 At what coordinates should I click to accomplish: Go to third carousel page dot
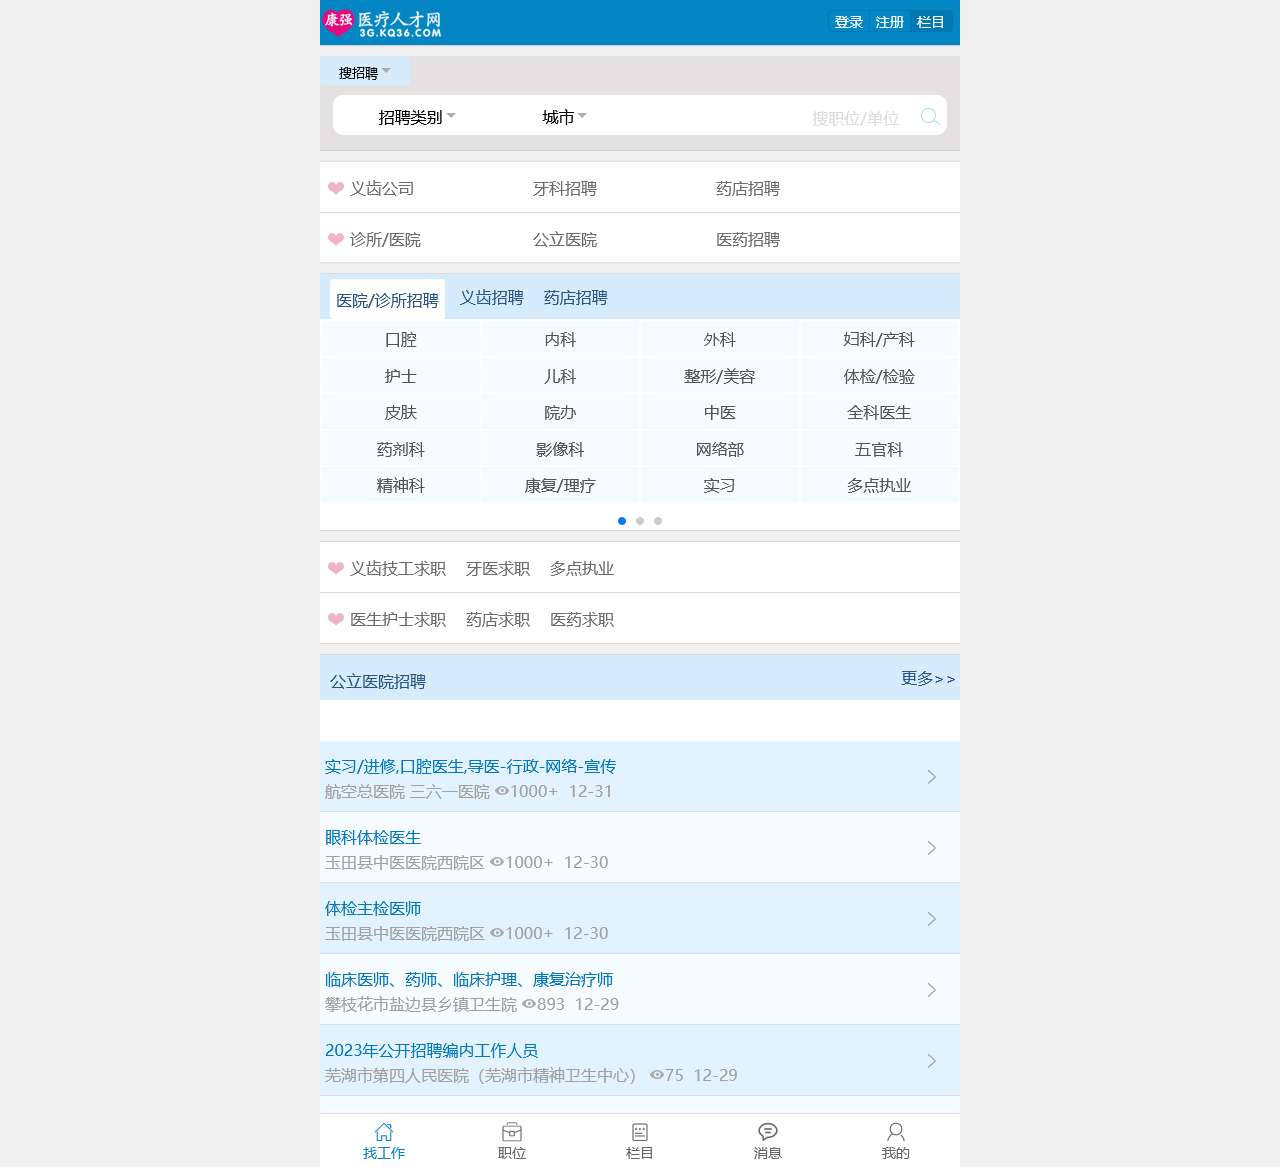pos(658,521)
